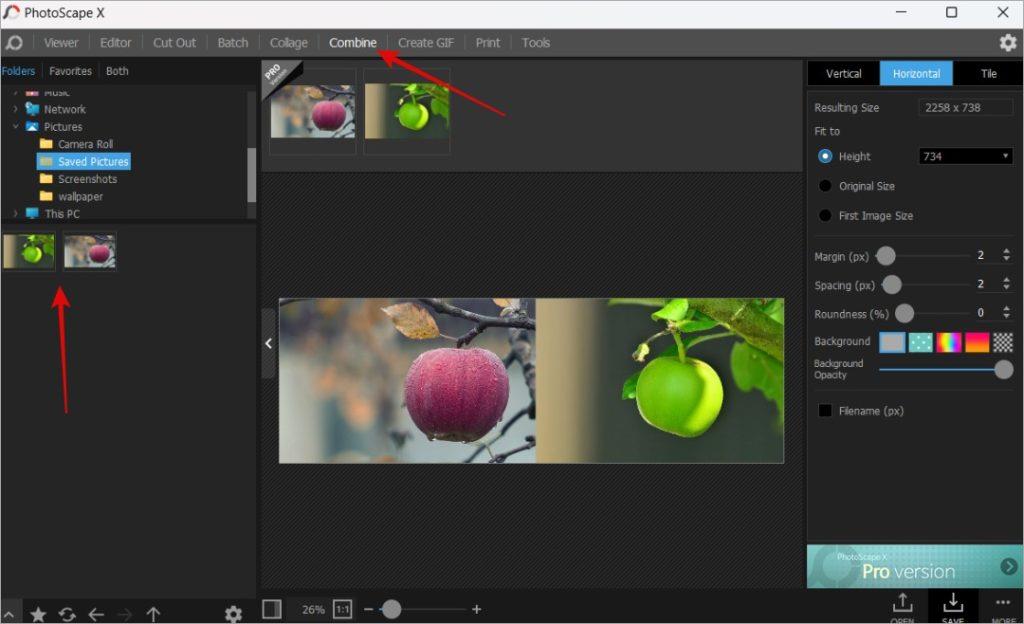Switch to the Viewer tab
Viewport: 1024px width, 624px height.
point(61,43)
